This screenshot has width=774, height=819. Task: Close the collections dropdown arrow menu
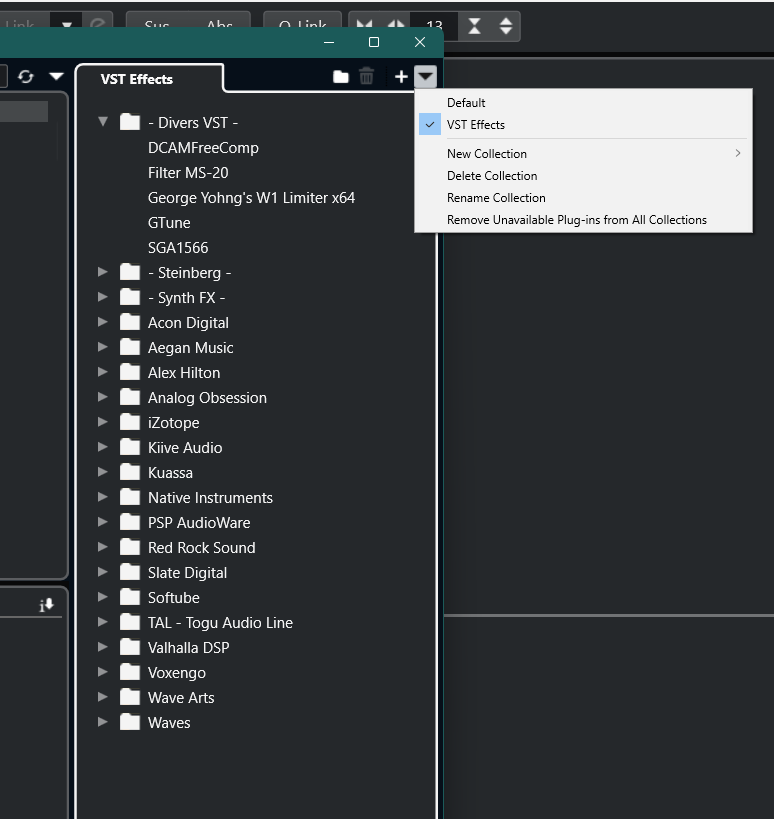[426, 77]
